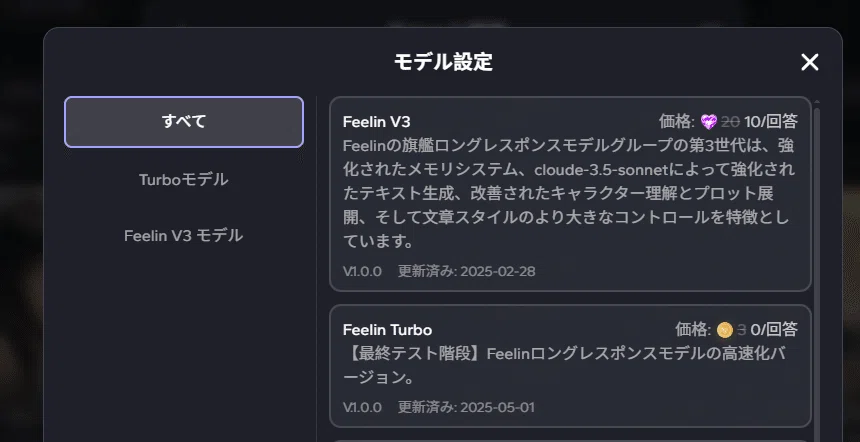Click the 0/回答 price of Feelin Turbo
Viewport: 860px width, 442px height.
click(x=774, y=330)
